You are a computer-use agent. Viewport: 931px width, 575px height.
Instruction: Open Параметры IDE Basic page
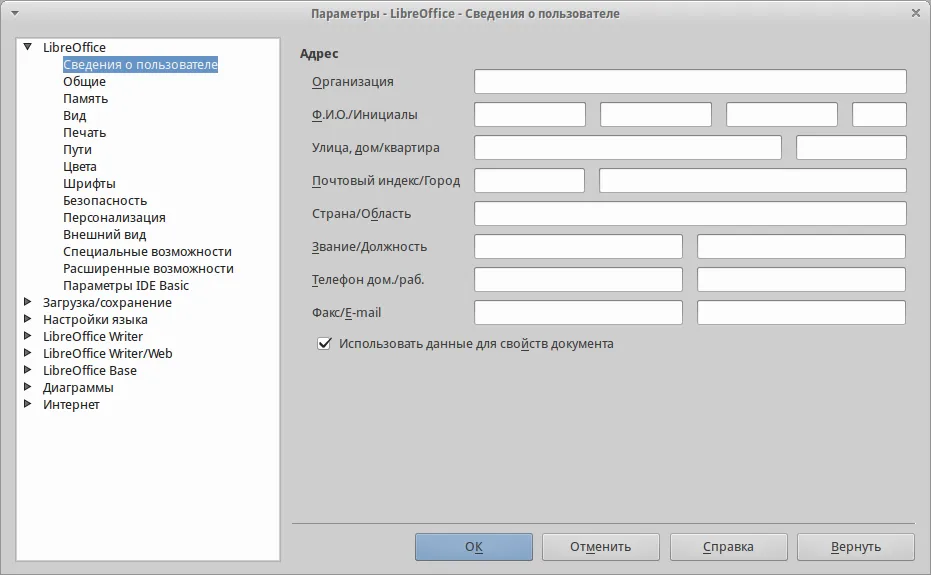coord(126,286)
